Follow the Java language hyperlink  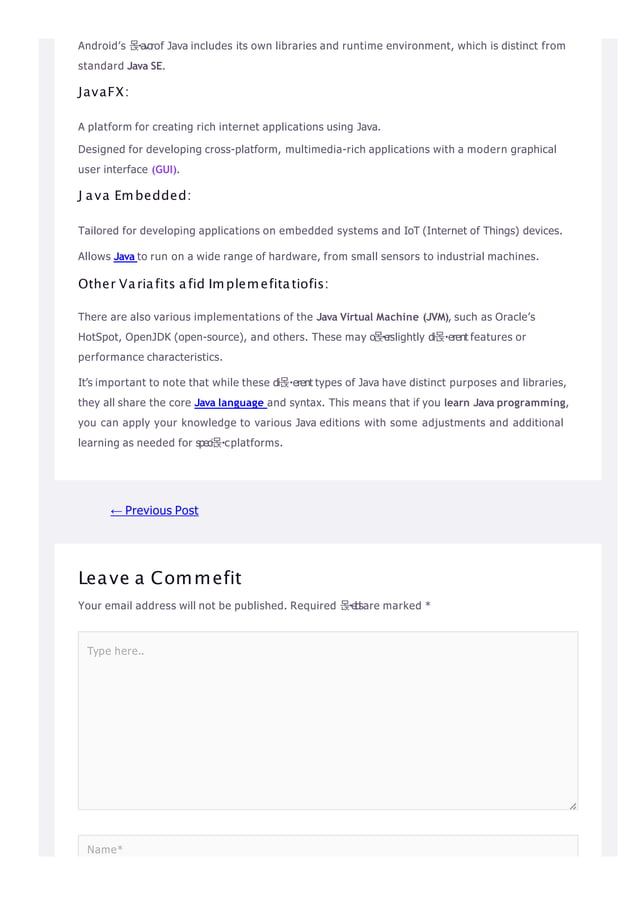(229, 403)
